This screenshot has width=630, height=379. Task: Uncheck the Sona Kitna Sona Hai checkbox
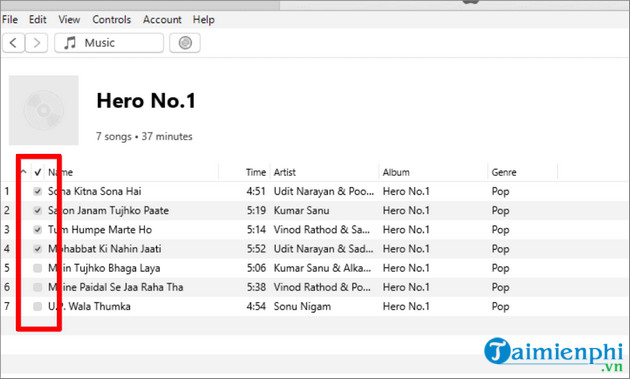(37, 191)
